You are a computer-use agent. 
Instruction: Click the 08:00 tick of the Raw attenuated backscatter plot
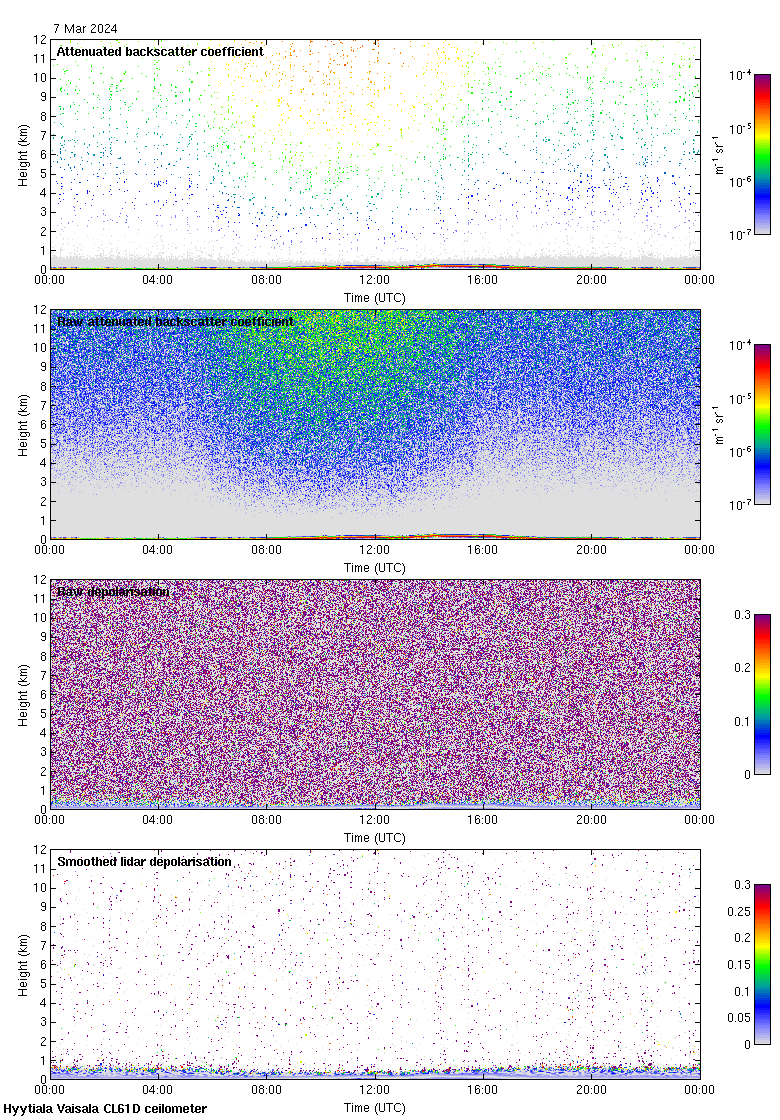pyautogui.click(x=266, y=550)
